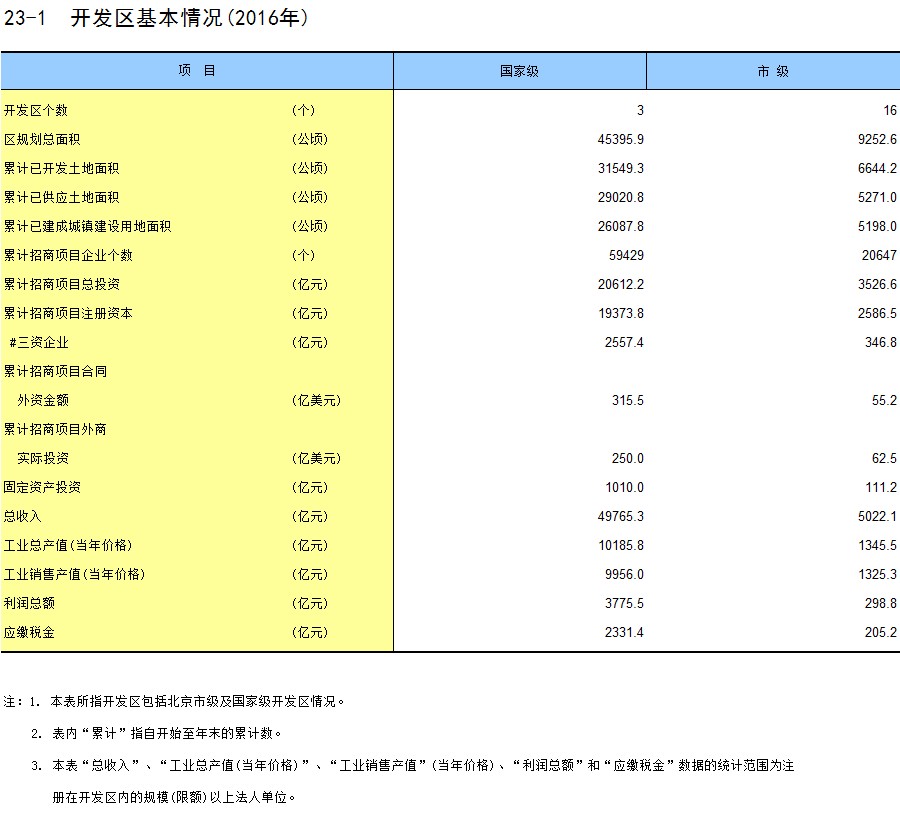Select the row label 累计招商项目注册资本
Viewport: 900px width, 813px height.
(68, 313)
